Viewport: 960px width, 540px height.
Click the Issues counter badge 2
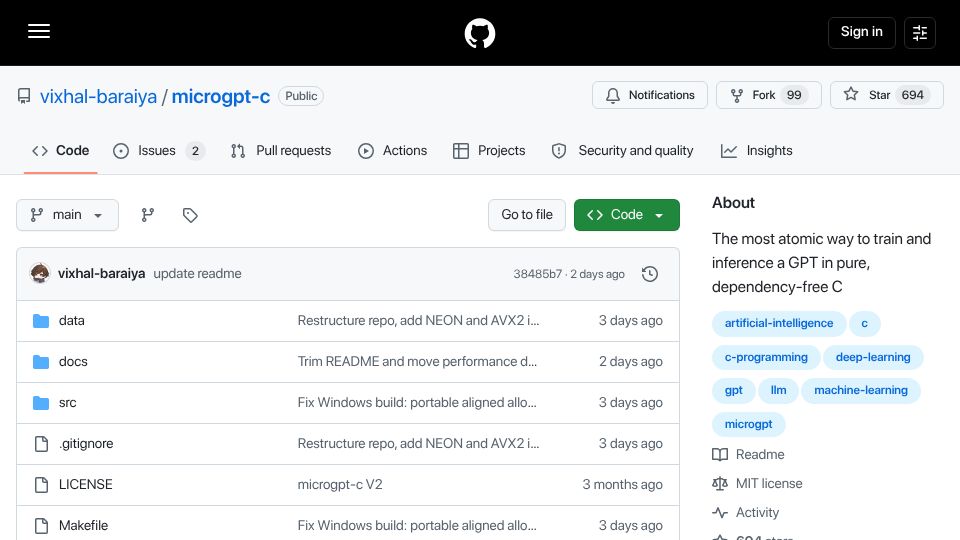tap(195, 151)
